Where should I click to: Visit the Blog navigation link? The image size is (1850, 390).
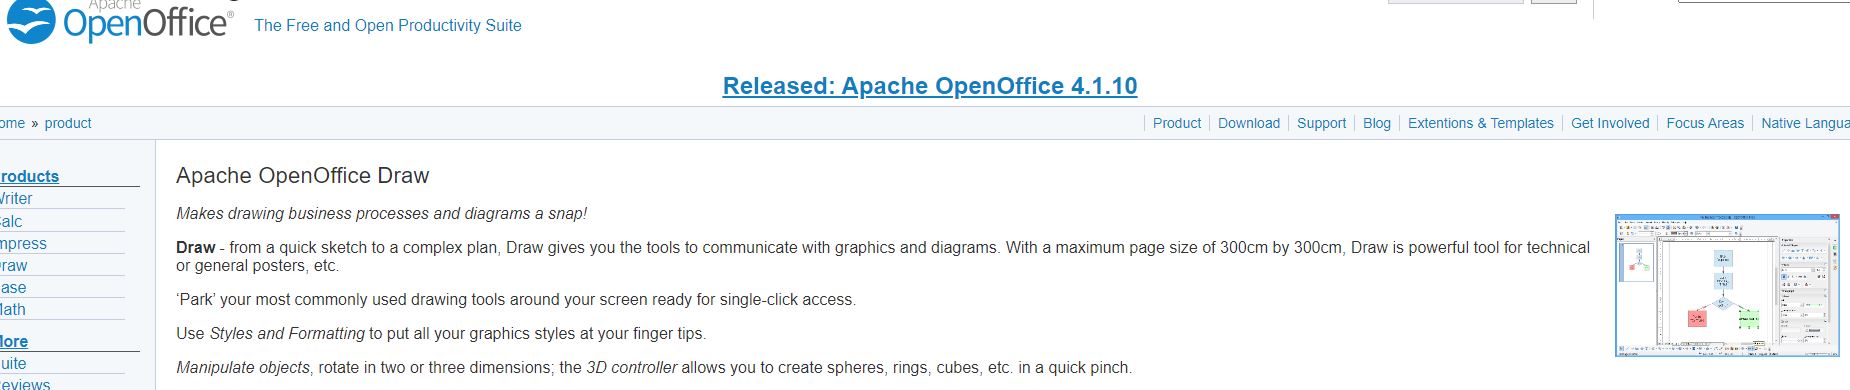click(1376, 123)
